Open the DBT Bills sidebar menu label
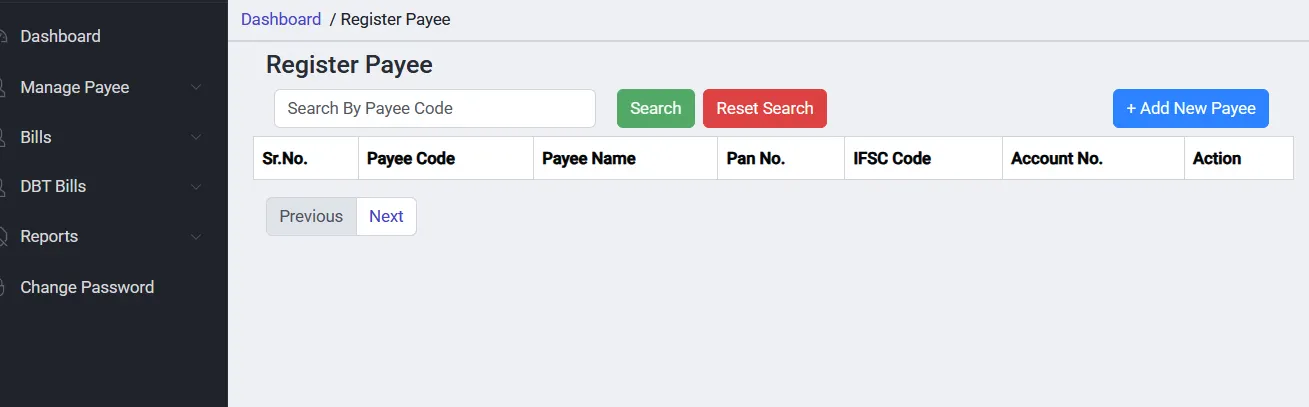 (53, 187)
